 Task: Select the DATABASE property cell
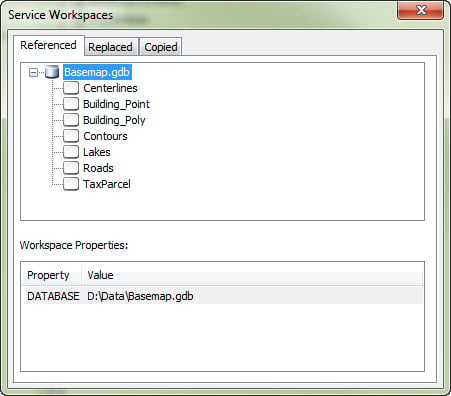point(53,296)
